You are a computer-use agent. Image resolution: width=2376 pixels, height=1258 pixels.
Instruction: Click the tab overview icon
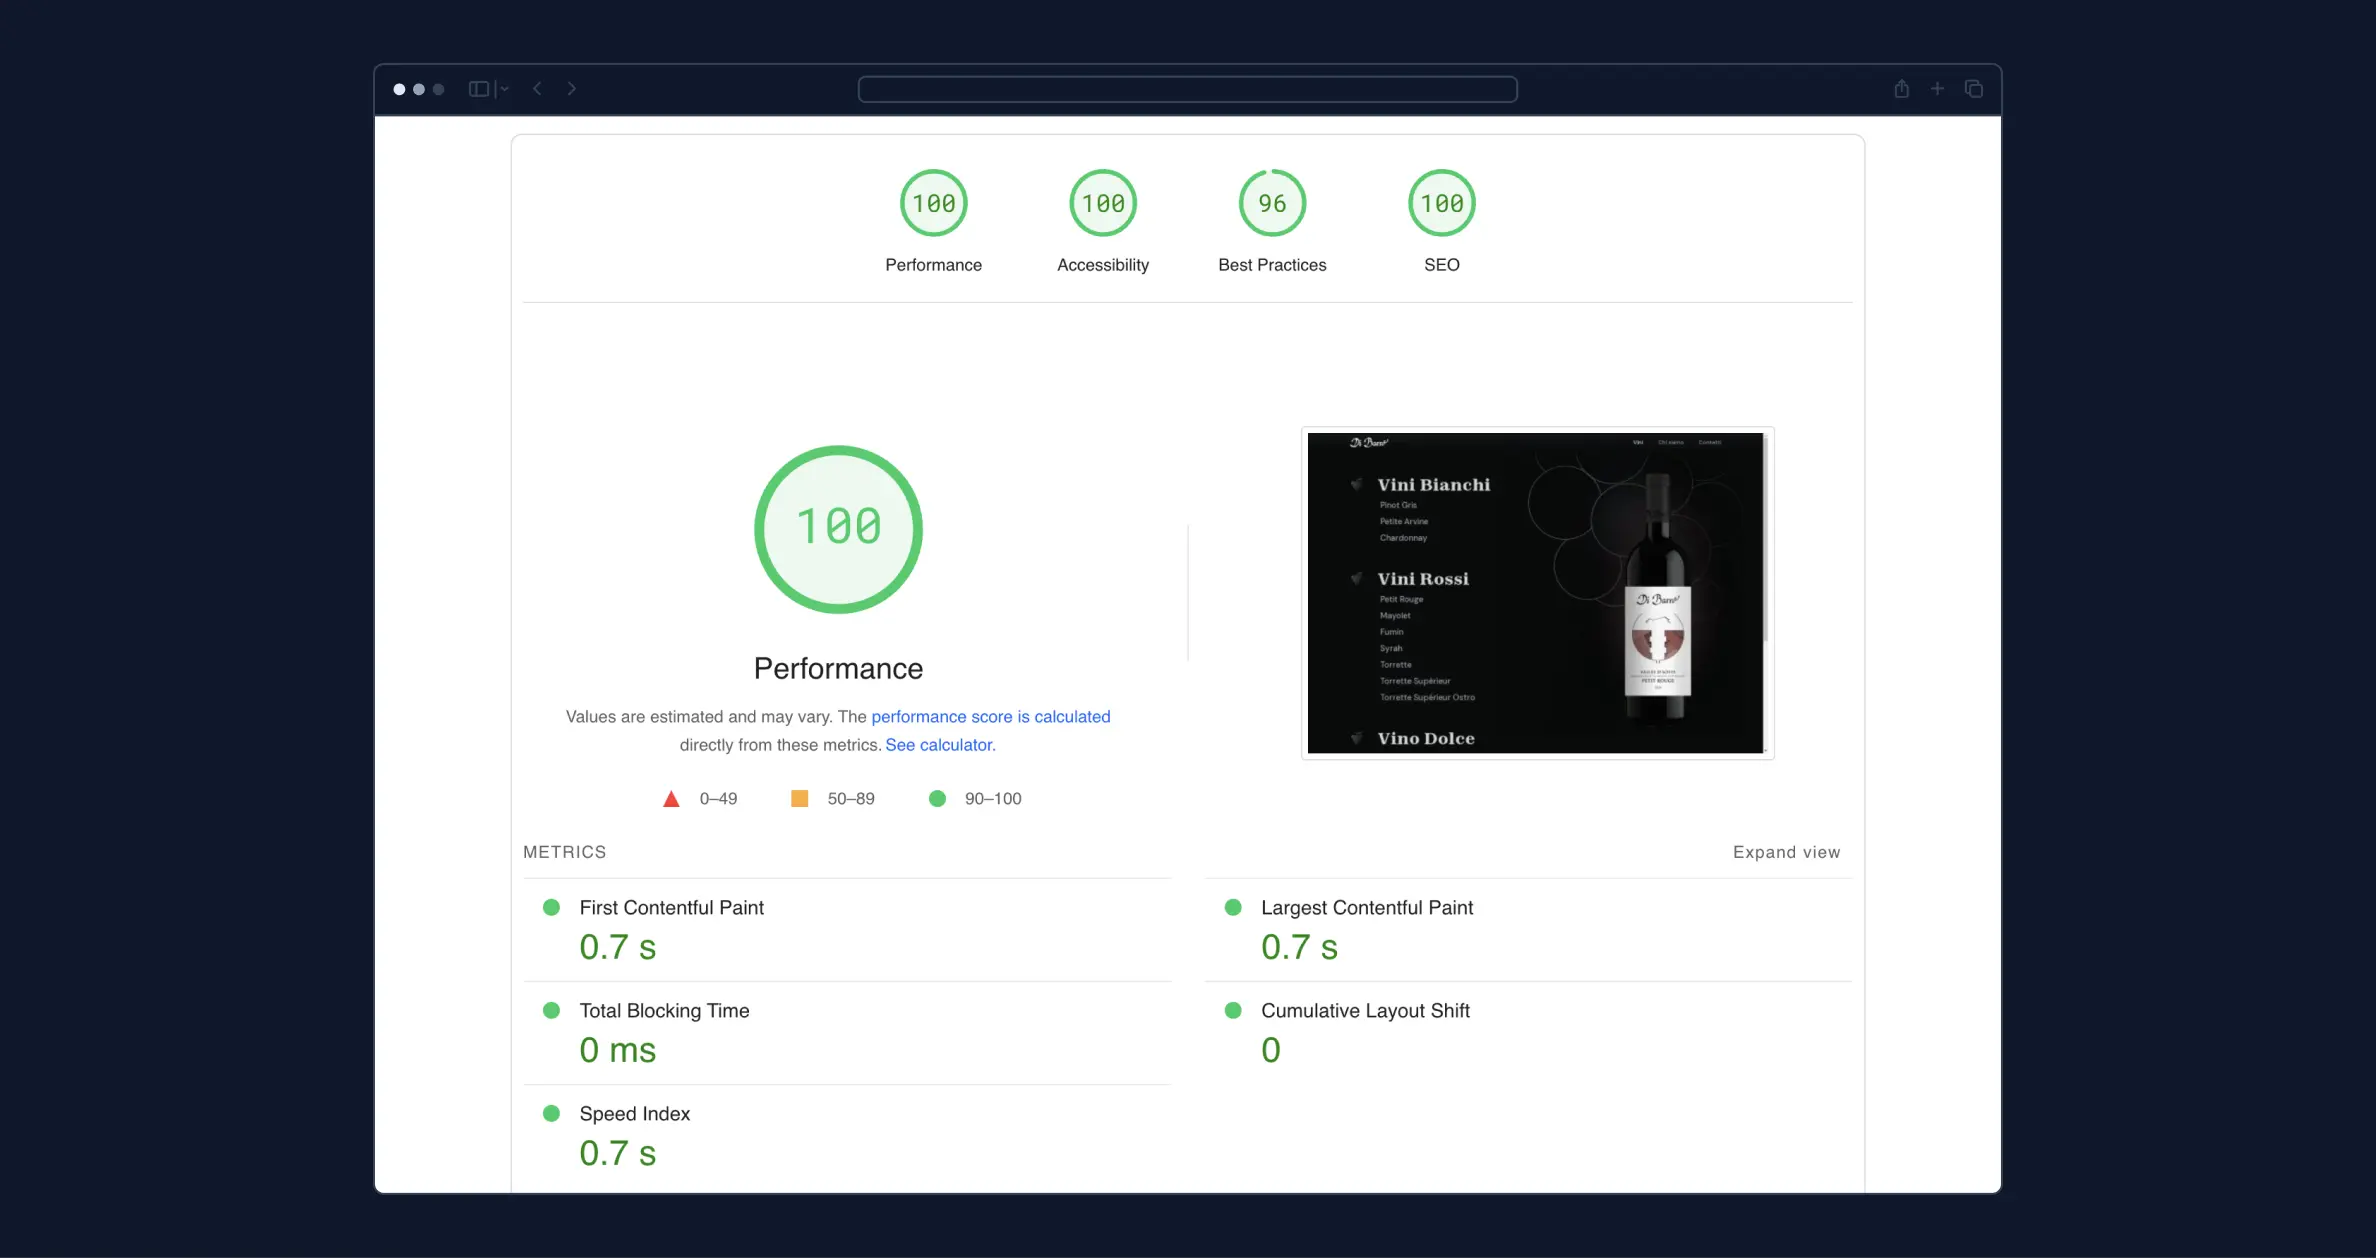[1973, 89]
